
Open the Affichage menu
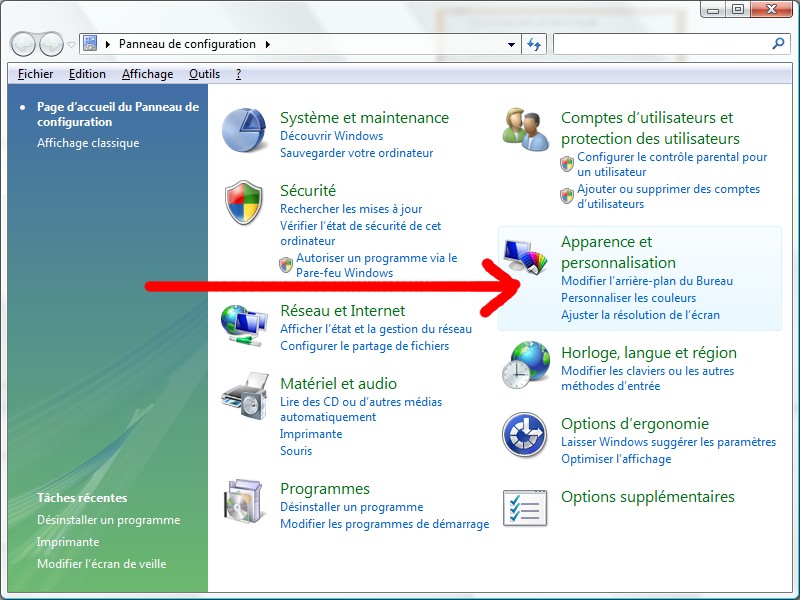(147, 74)
